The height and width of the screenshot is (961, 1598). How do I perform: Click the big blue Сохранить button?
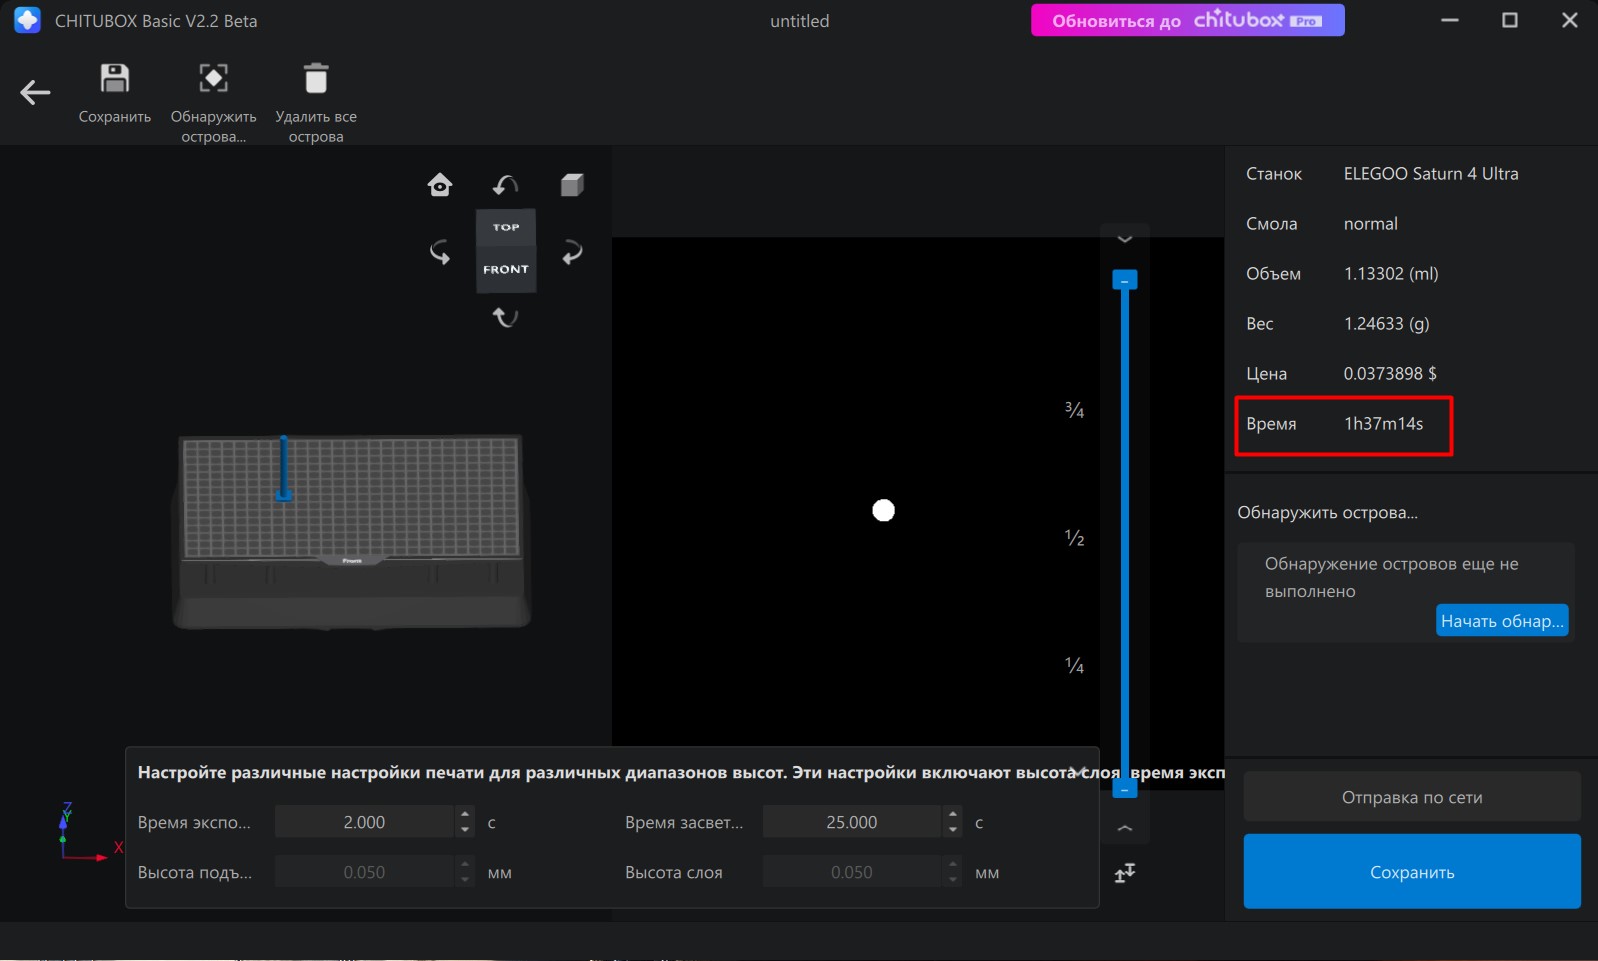[1411, 872]
